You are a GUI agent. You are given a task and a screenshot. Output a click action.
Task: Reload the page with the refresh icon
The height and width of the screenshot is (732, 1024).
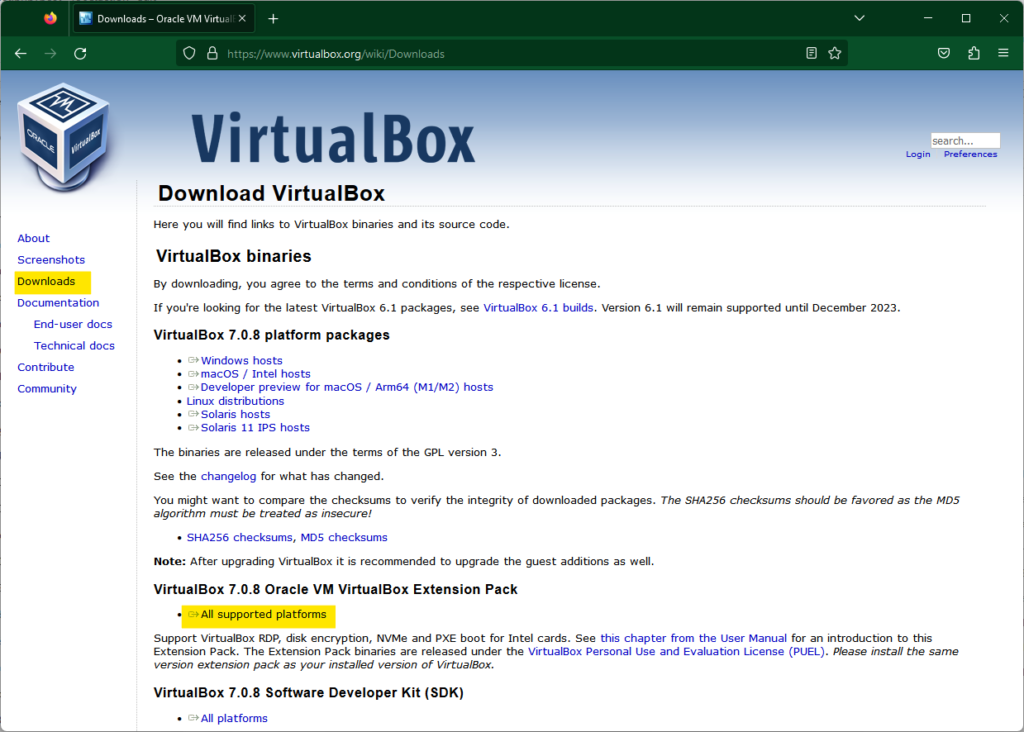[80, 54]
